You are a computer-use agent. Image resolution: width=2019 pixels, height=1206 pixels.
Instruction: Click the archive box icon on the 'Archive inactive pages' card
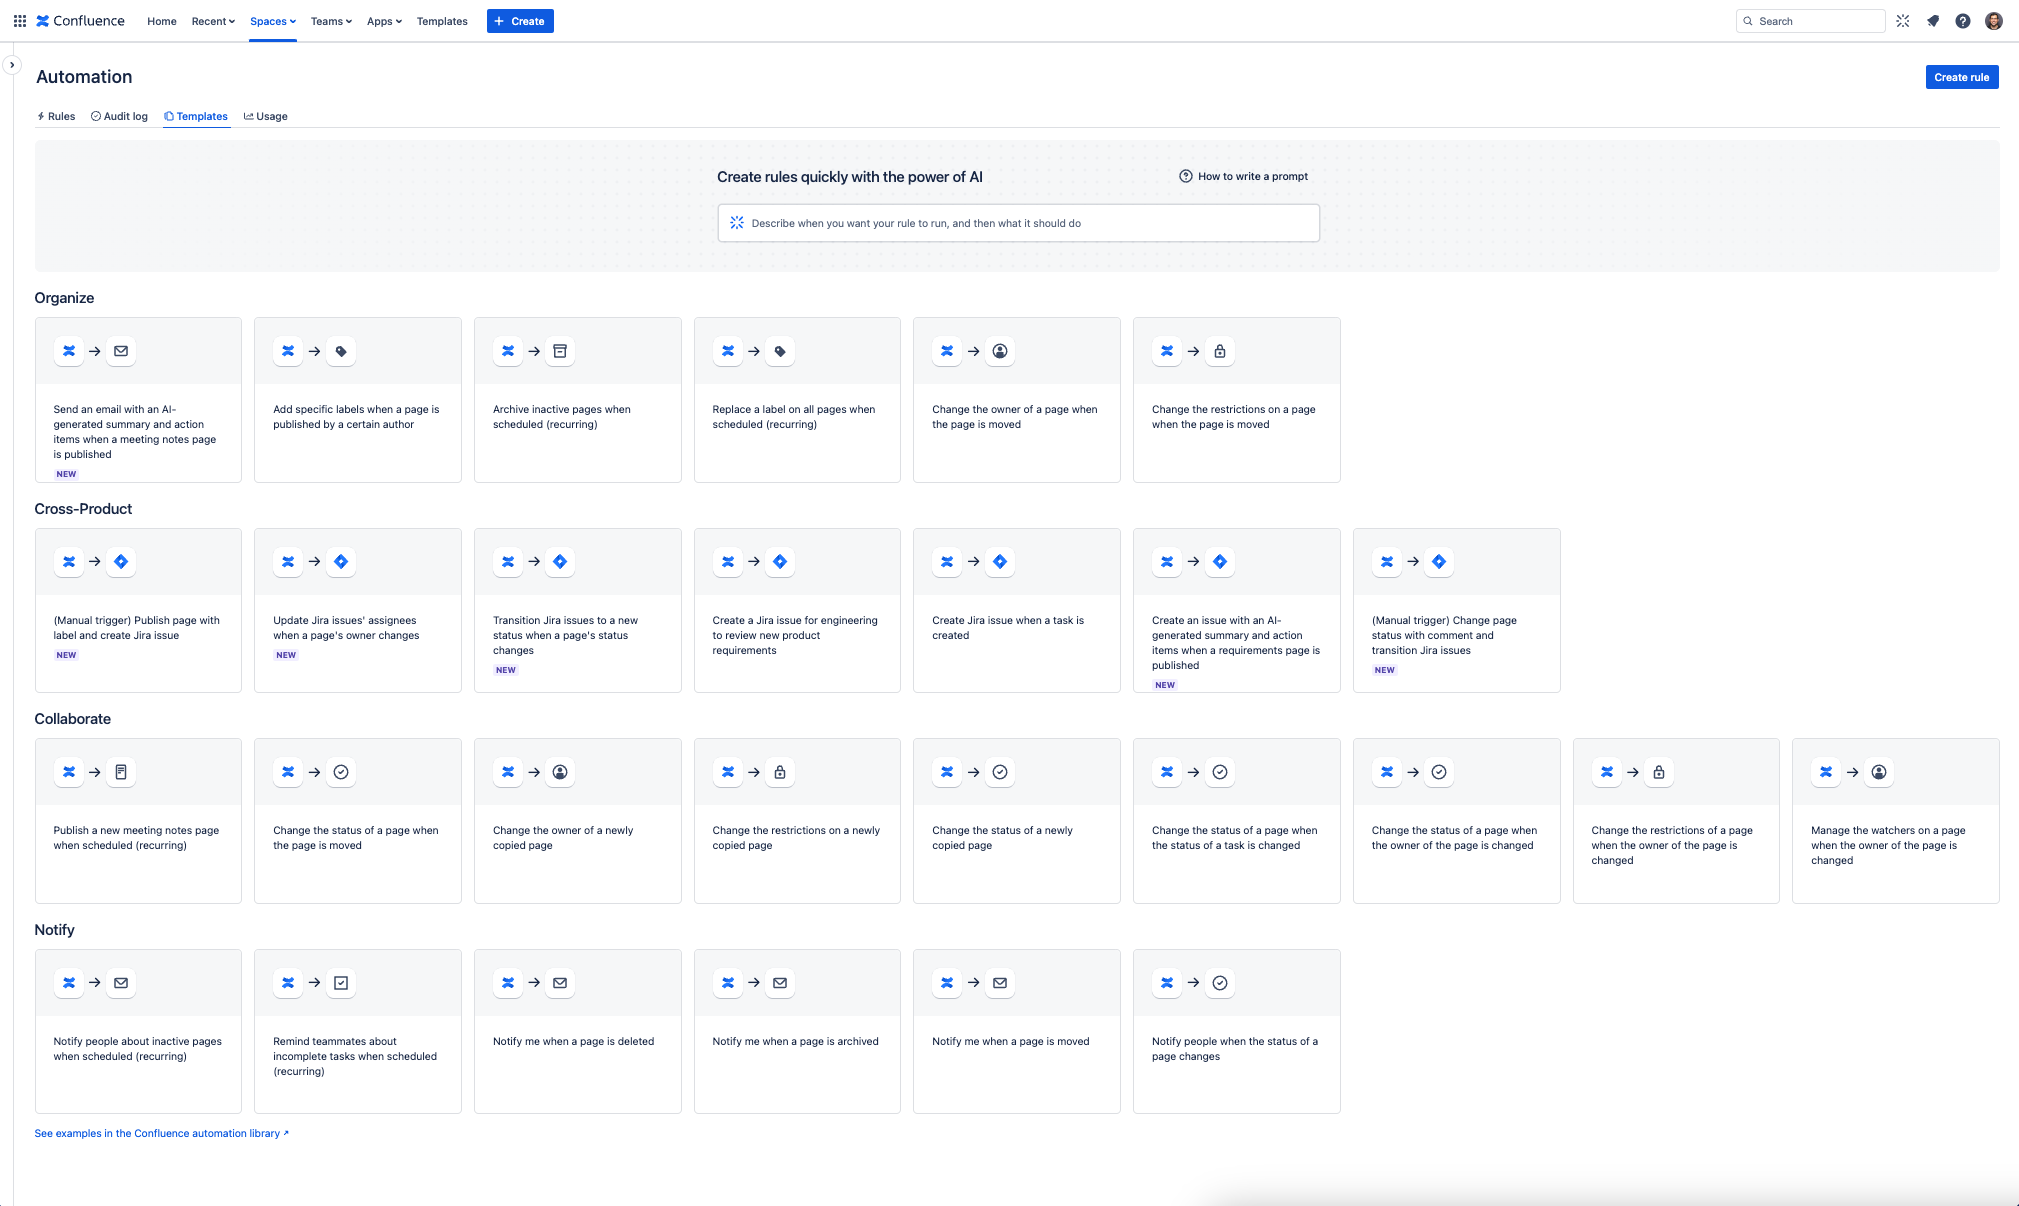point(560,351)
